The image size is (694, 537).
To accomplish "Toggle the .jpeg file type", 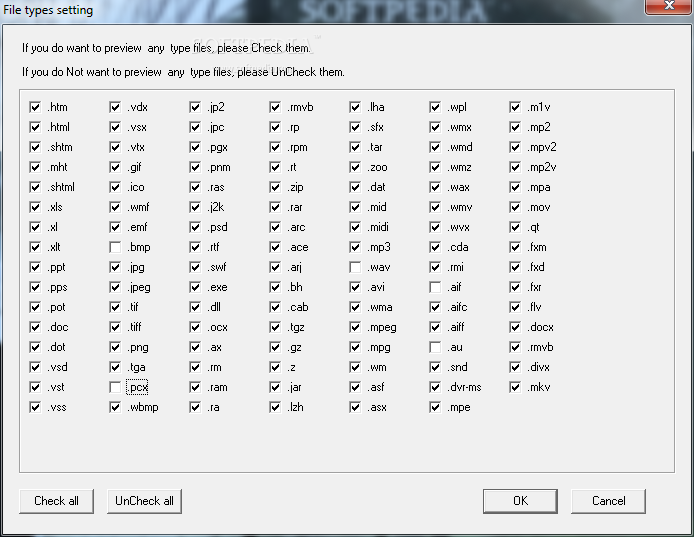I will coord(115,287).
